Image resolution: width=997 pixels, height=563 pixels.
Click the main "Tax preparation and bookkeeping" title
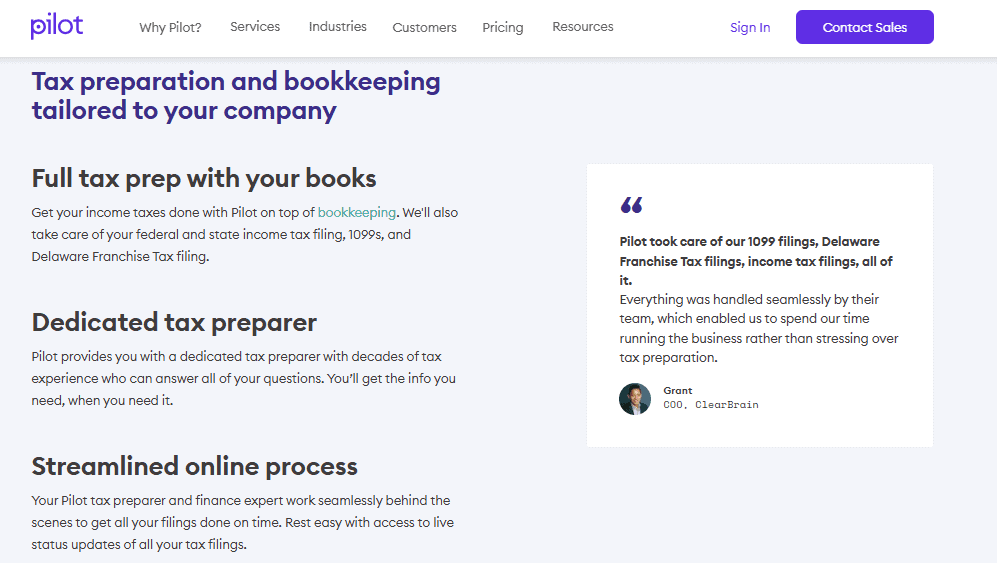pos(236,96)
